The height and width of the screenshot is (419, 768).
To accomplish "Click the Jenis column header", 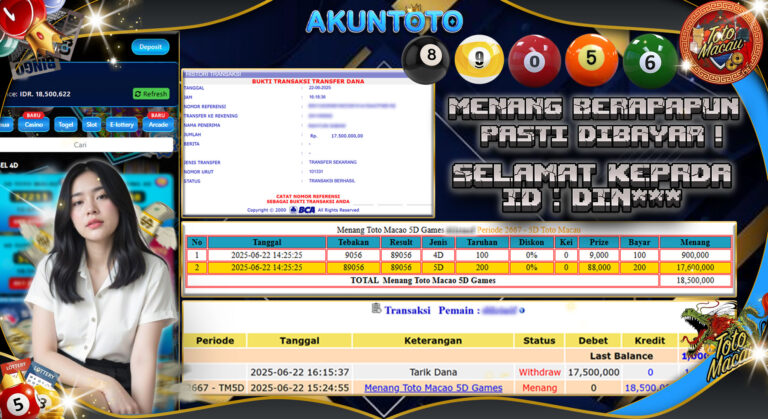I will click(x=438, y=242).
